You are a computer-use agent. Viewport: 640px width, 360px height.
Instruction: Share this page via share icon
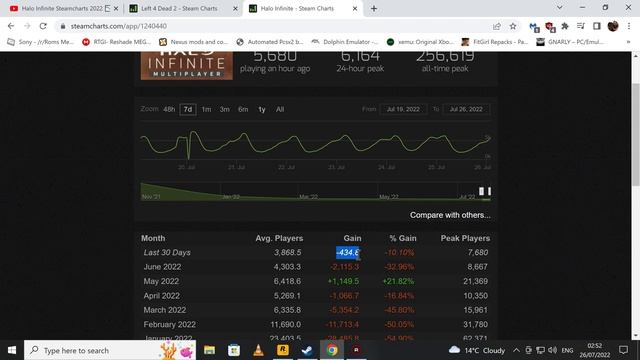(x=497, y=26)
